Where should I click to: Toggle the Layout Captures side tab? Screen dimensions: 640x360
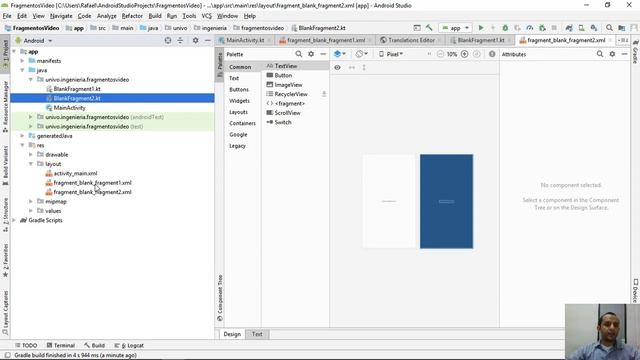point(5,312)
